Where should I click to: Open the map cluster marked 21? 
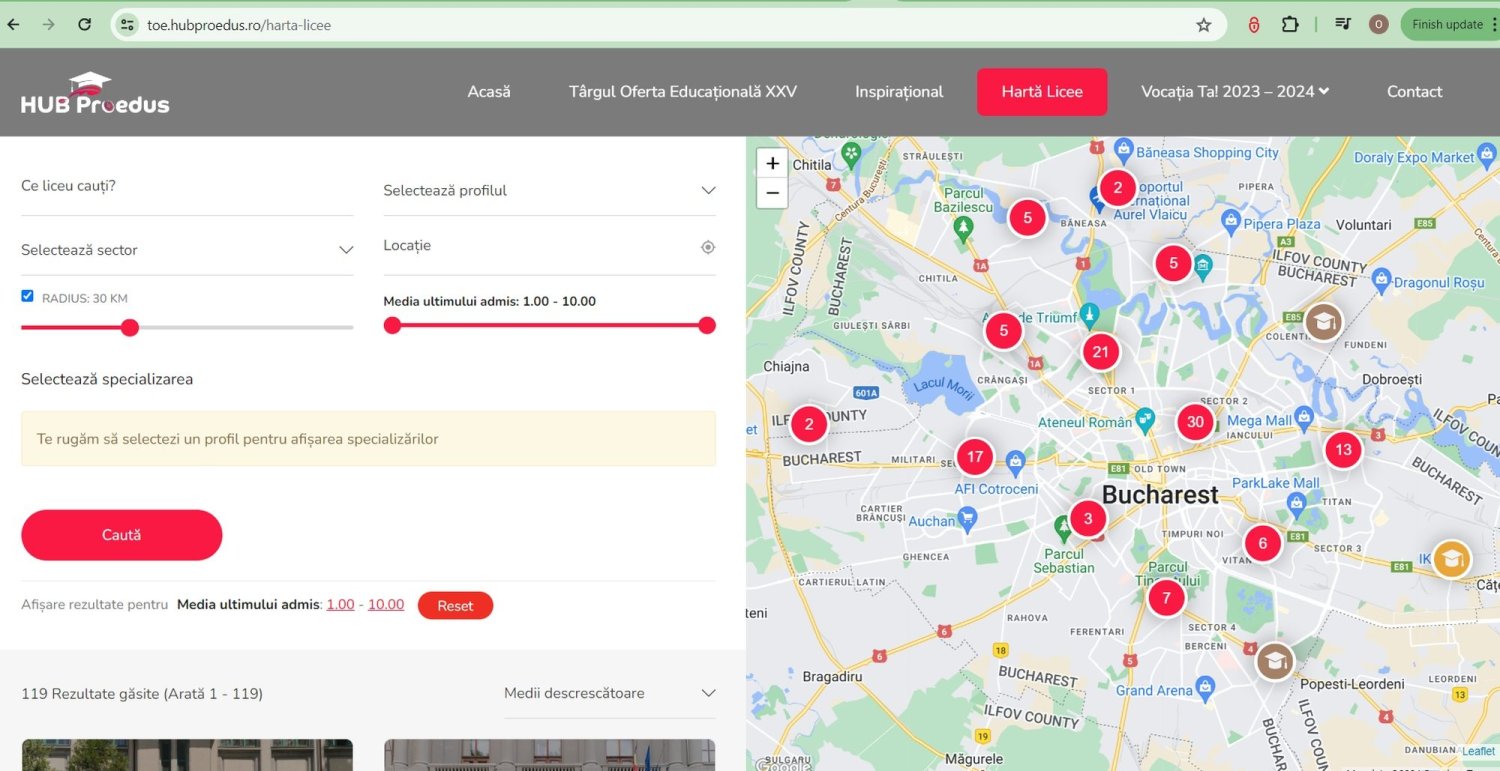[x=1100, y=352]
